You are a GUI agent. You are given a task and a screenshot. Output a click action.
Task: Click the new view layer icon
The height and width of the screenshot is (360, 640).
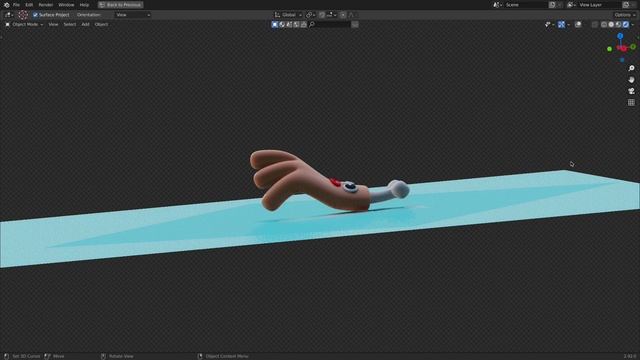[x=626, y=5]
